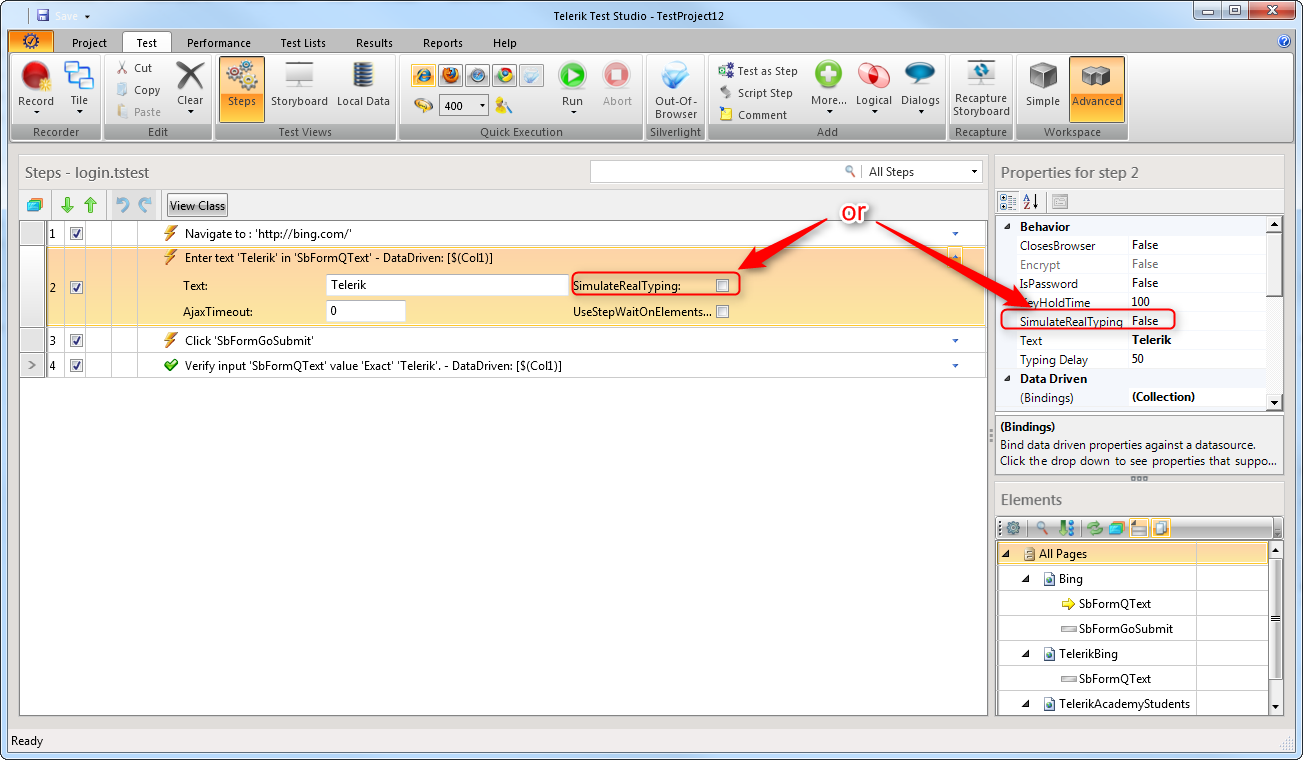Screen dimensions: 1303x760
Task: Move the selected step down with green arrow
Action: [x=67, y=205]
